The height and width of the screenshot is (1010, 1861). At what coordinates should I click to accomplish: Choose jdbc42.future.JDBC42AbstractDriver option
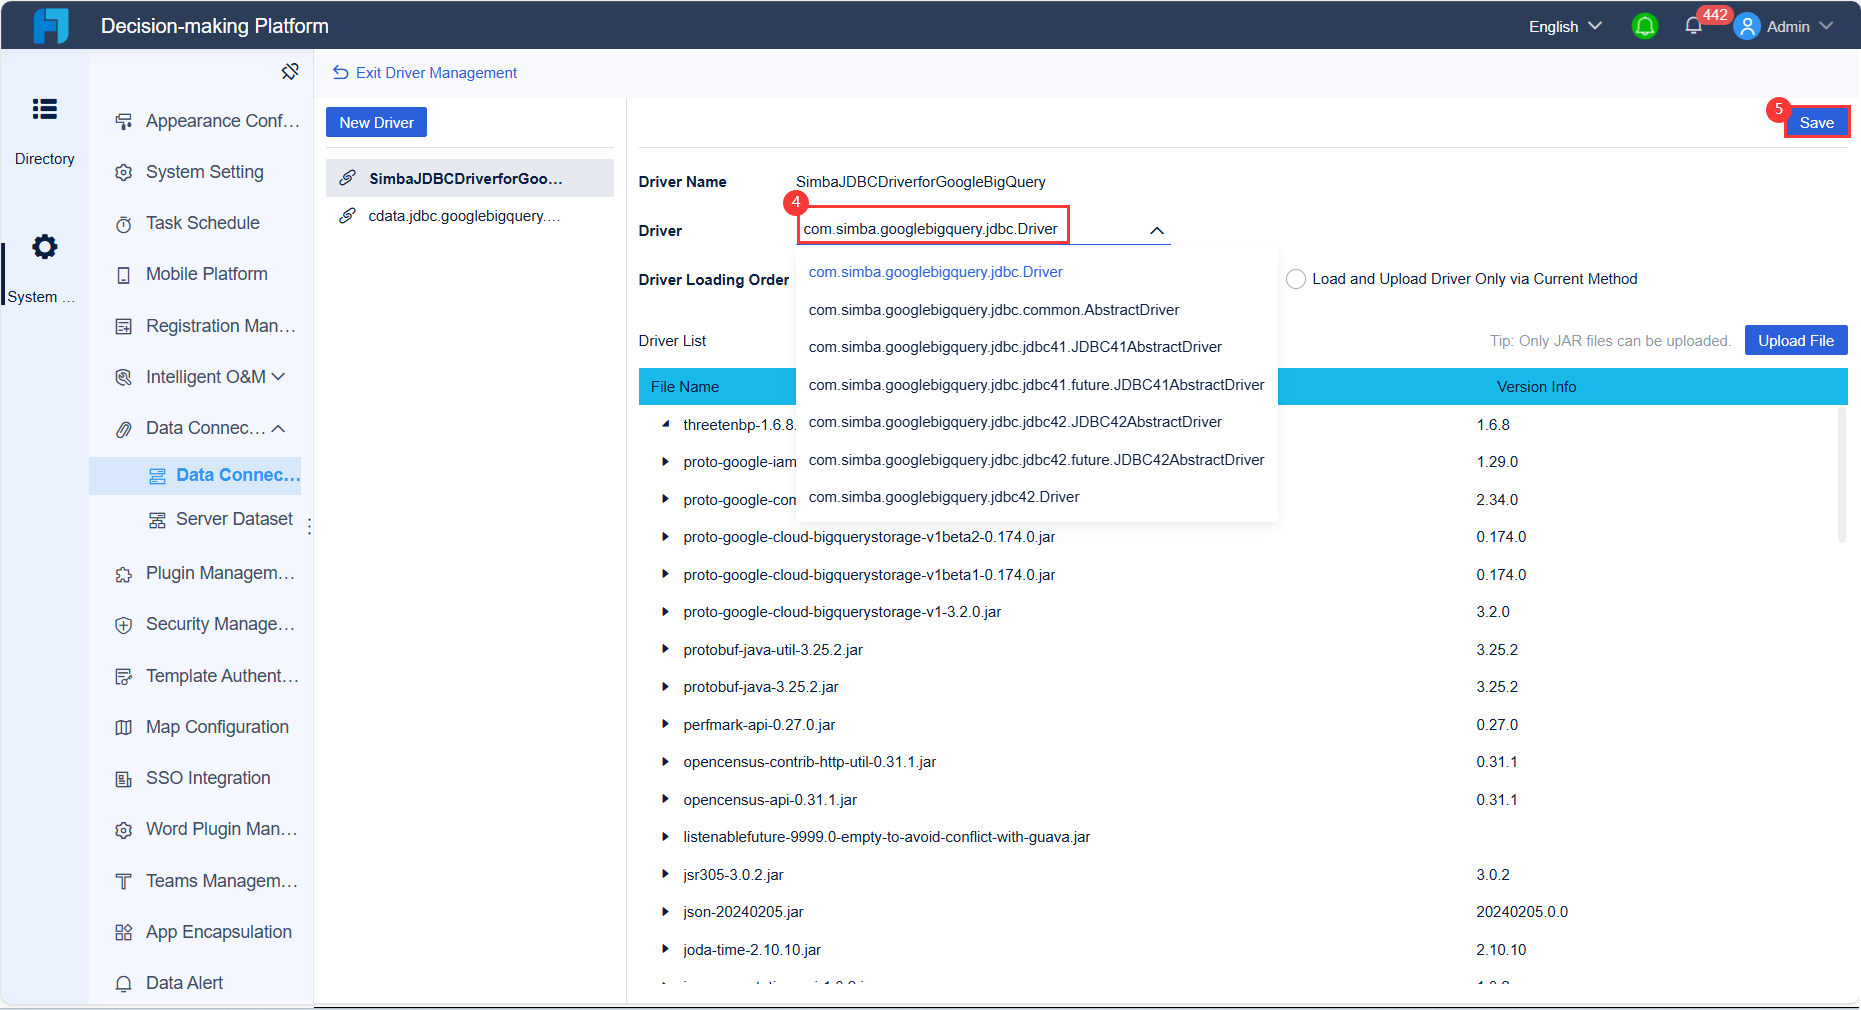coord(1037,460)
